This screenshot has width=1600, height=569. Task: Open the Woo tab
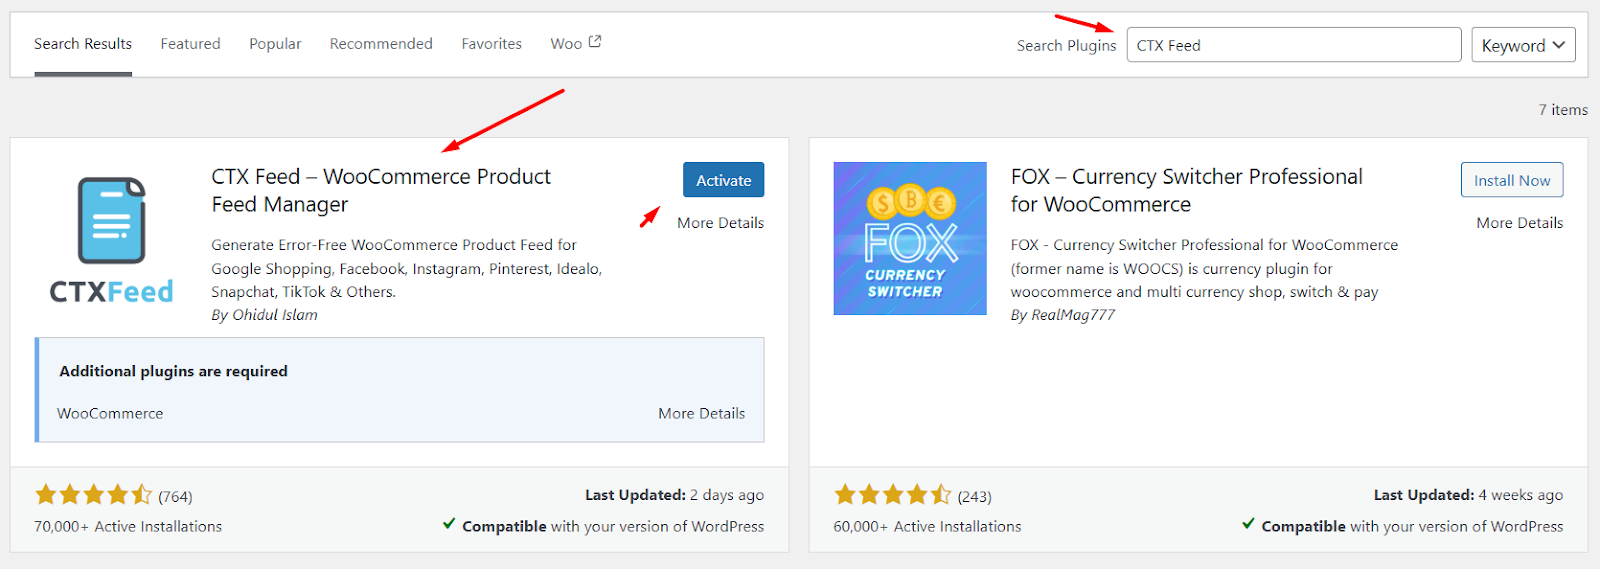coord(566,44)
